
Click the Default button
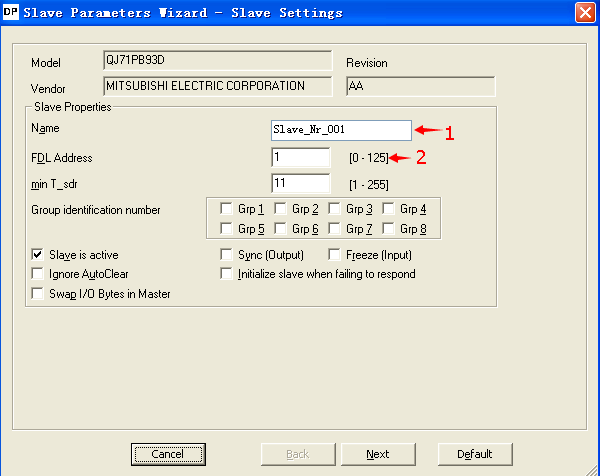[474, 454]
